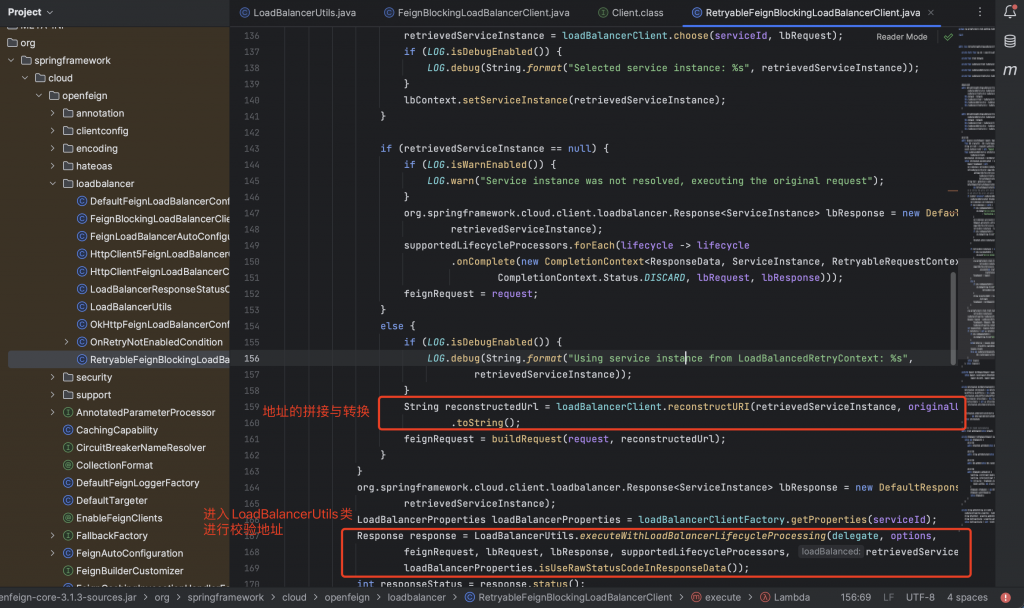Open HttpClientFeignLoadBalancerC class in tree
1024x608 pixels.
coord(153,272)
